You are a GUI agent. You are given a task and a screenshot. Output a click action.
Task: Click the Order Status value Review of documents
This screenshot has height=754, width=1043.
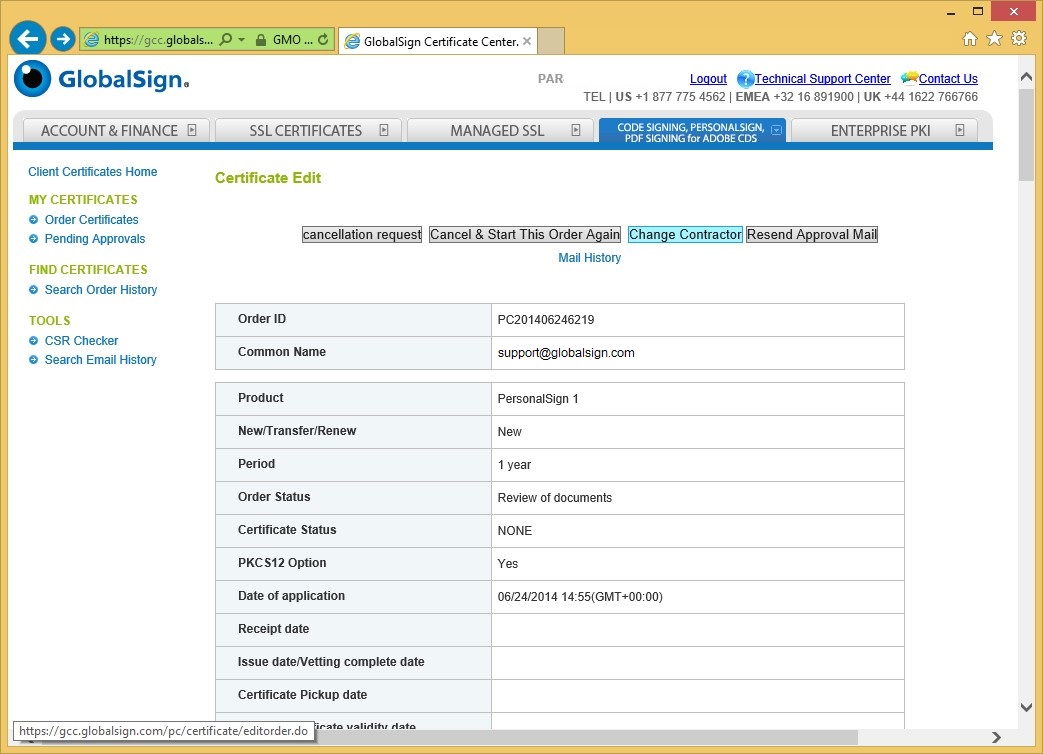tap(555, 498)
